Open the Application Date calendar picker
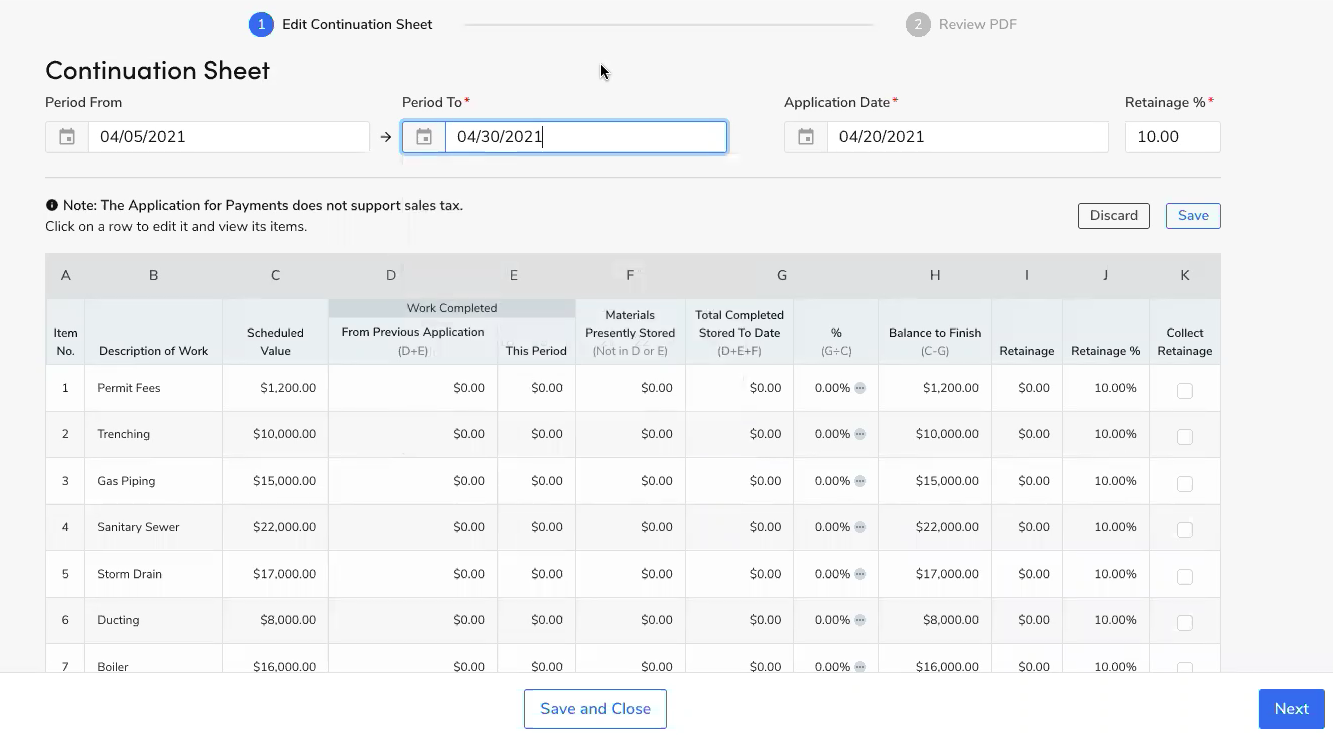This screenshot has width=1333, height=739. pyautogui.click(x=806, y=136)
